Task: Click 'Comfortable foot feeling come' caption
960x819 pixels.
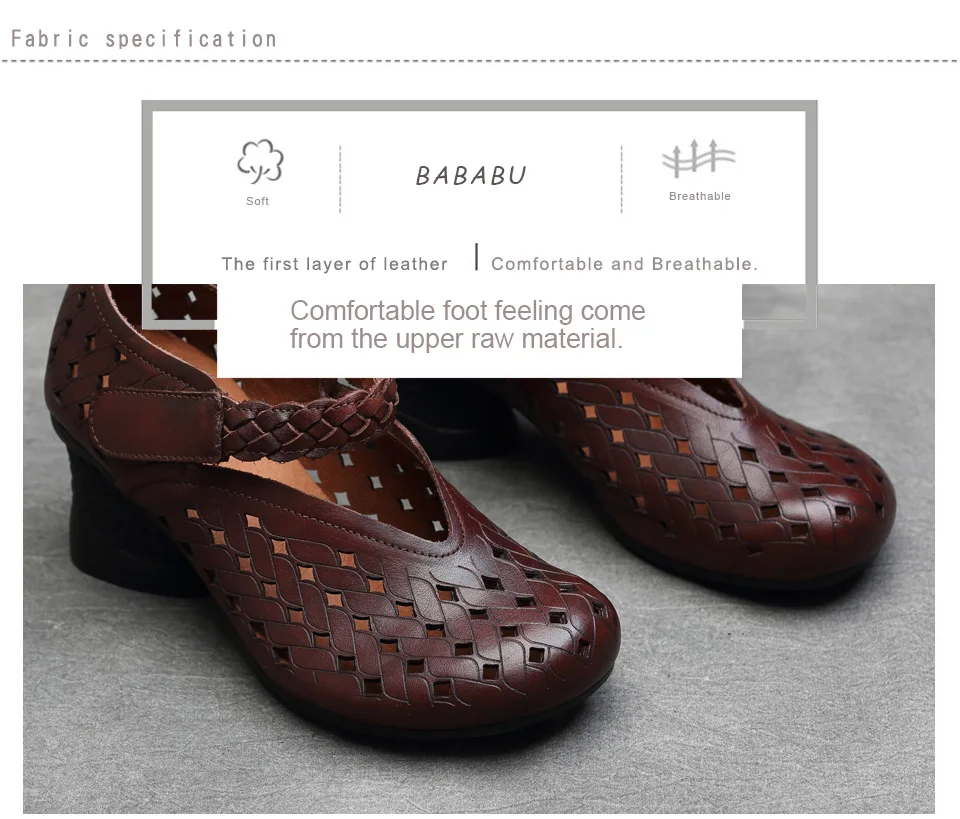Action: [x=468, y=310]
